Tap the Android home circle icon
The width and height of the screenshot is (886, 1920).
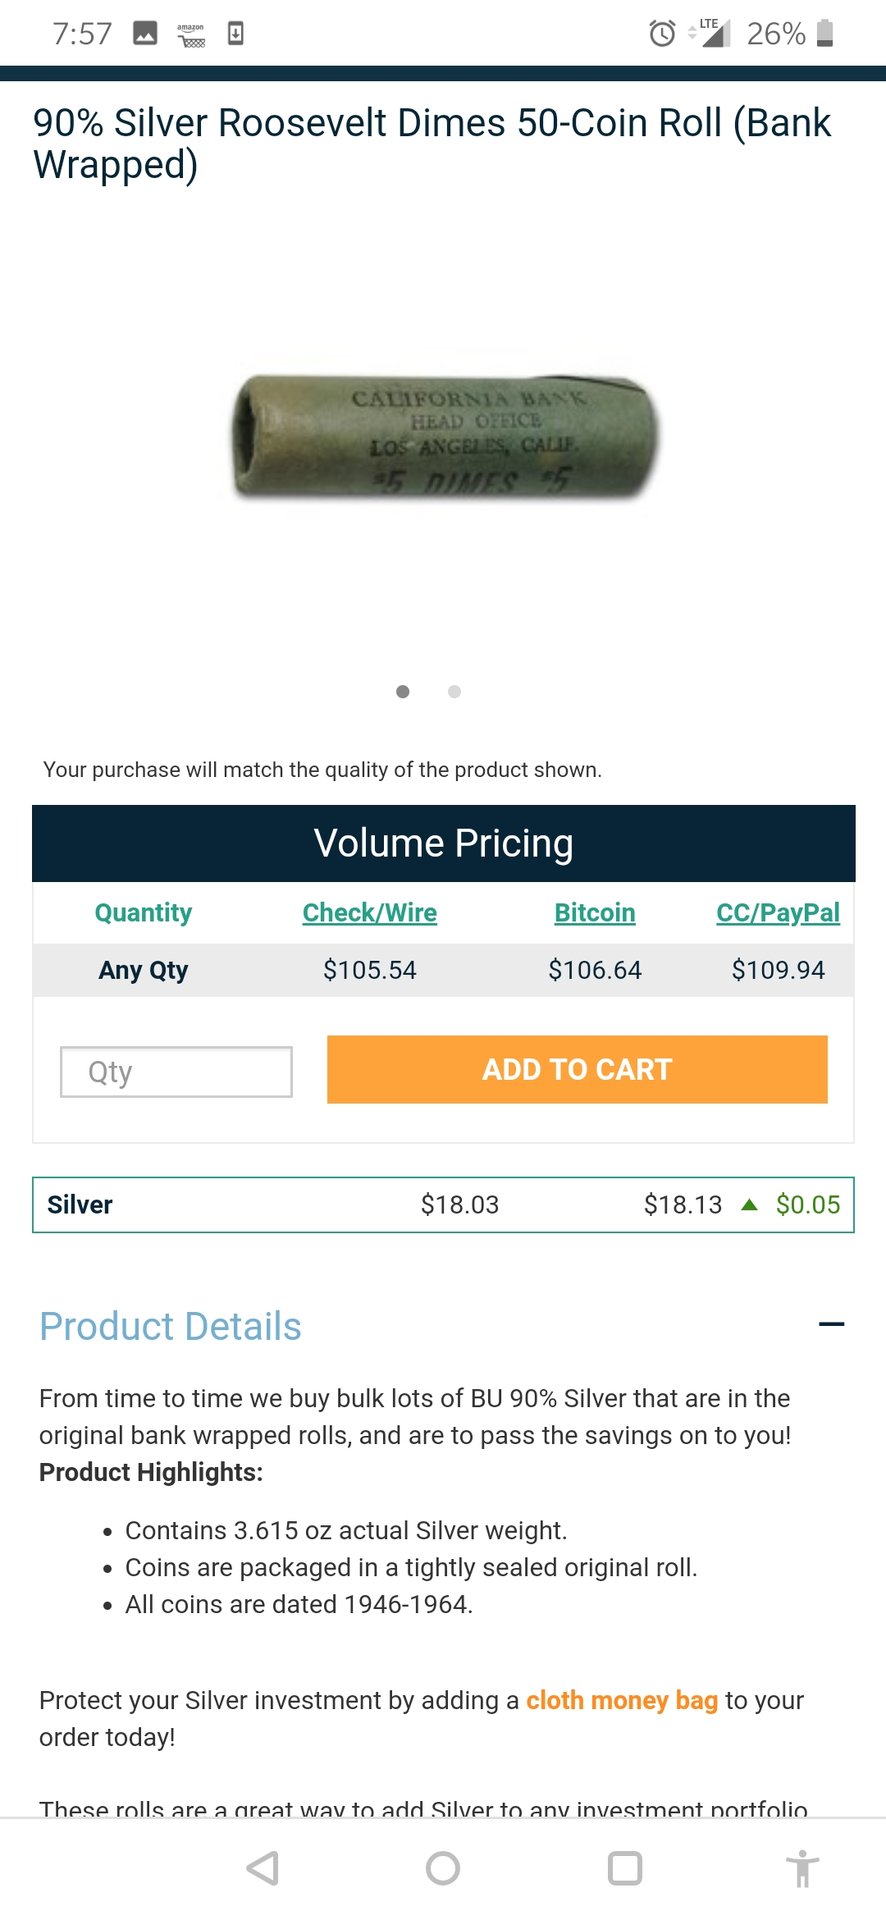tap(443, 1867)
